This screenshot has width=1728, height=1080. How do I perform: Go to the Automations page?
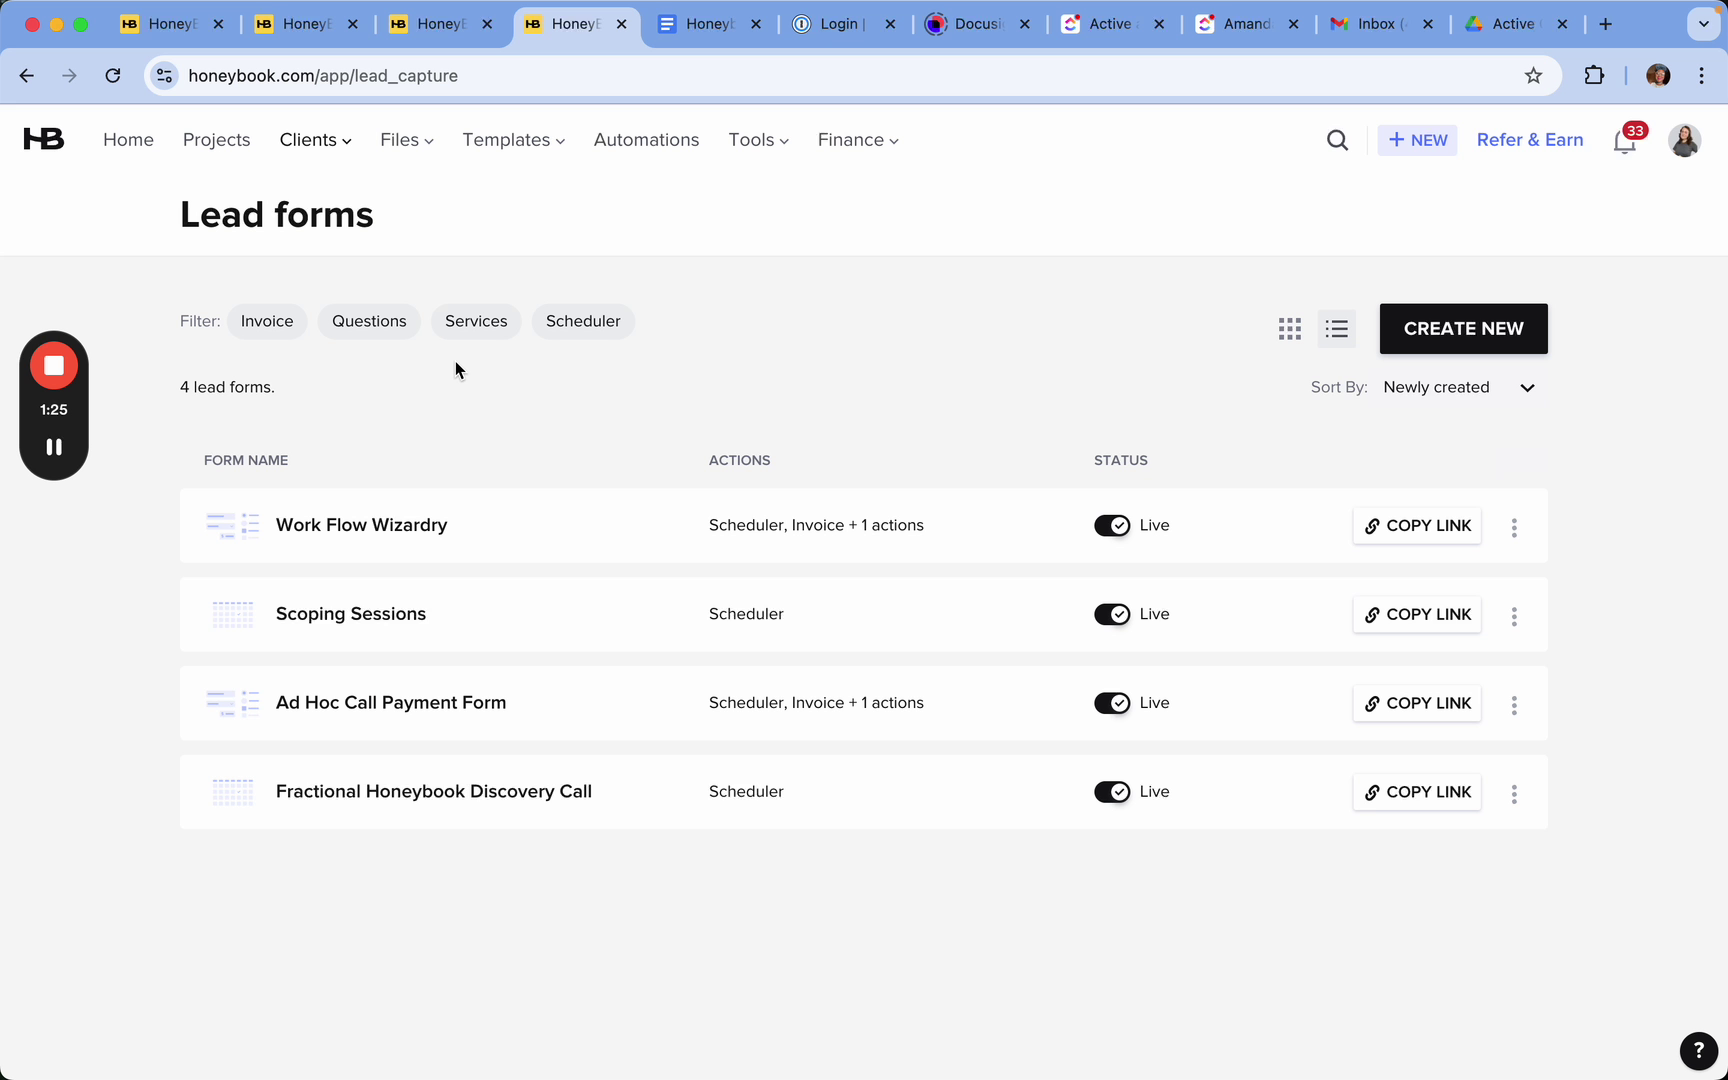[646, 140]
